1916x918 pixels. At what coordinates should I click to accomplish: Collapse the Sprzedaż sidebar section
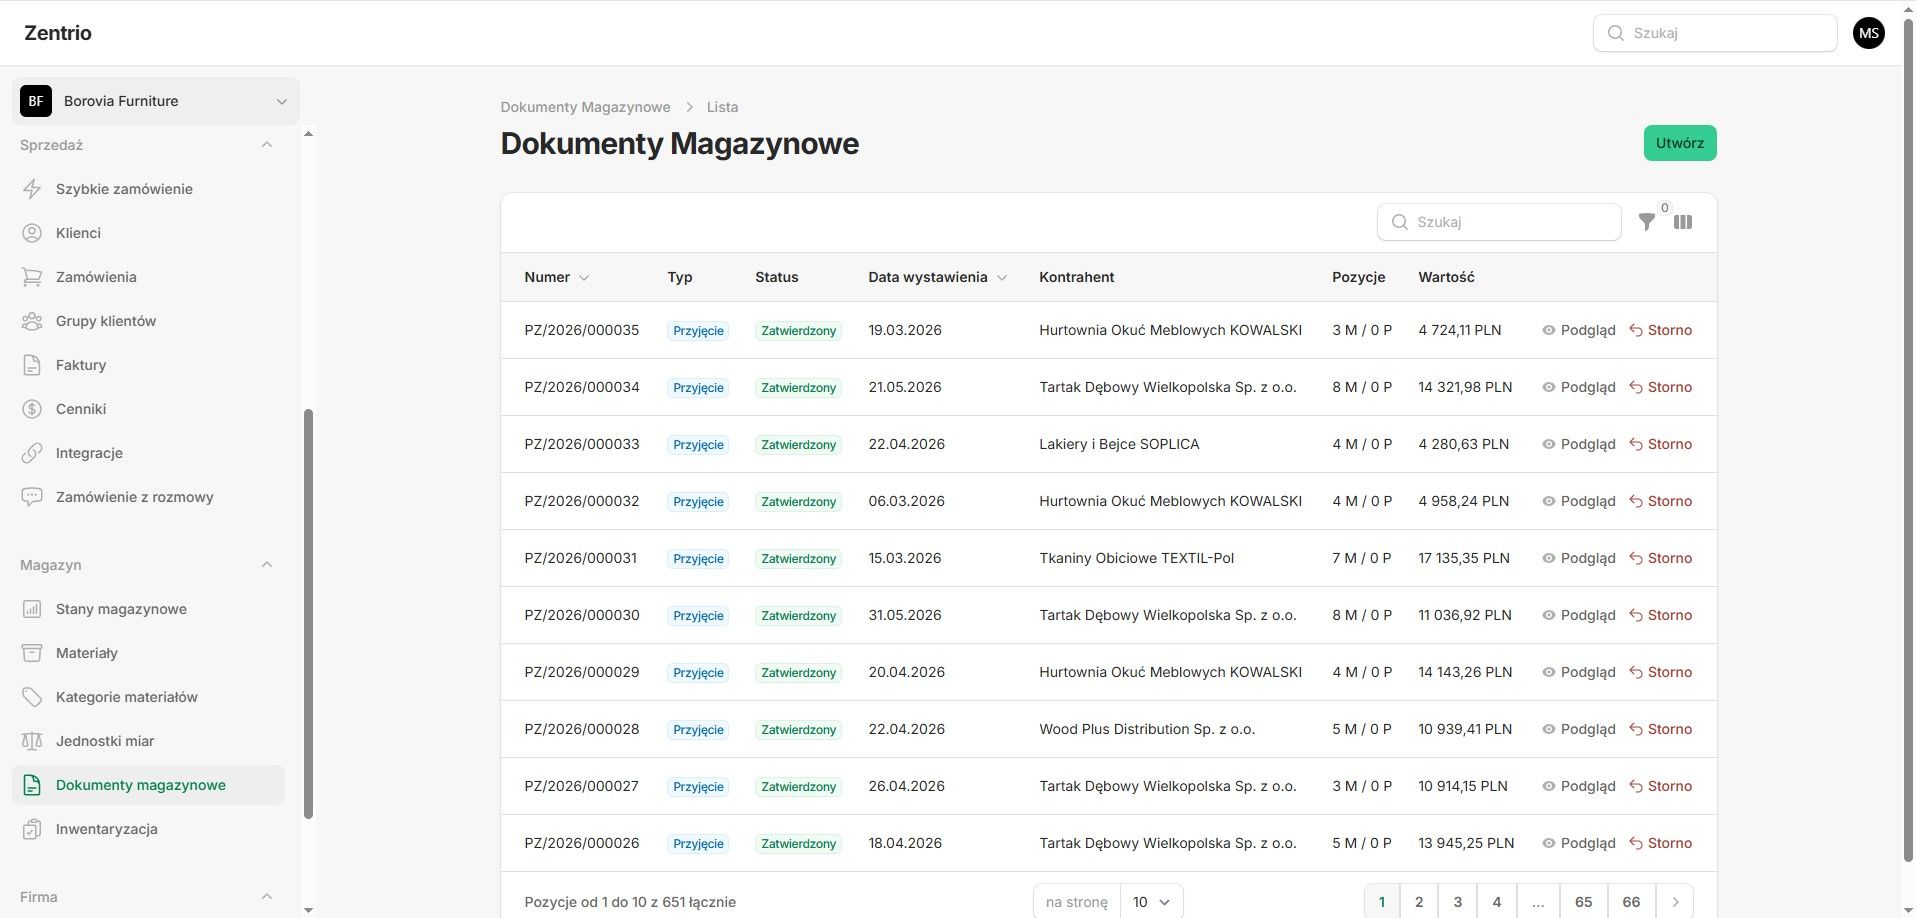click(x=267, y=145)
